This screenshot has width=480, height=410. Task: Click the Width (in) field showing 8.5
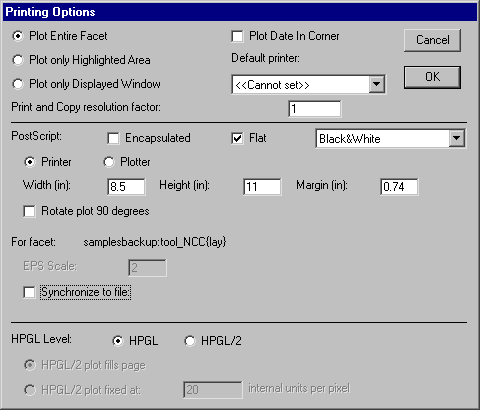pyautogui.click(x=126, y=187)
